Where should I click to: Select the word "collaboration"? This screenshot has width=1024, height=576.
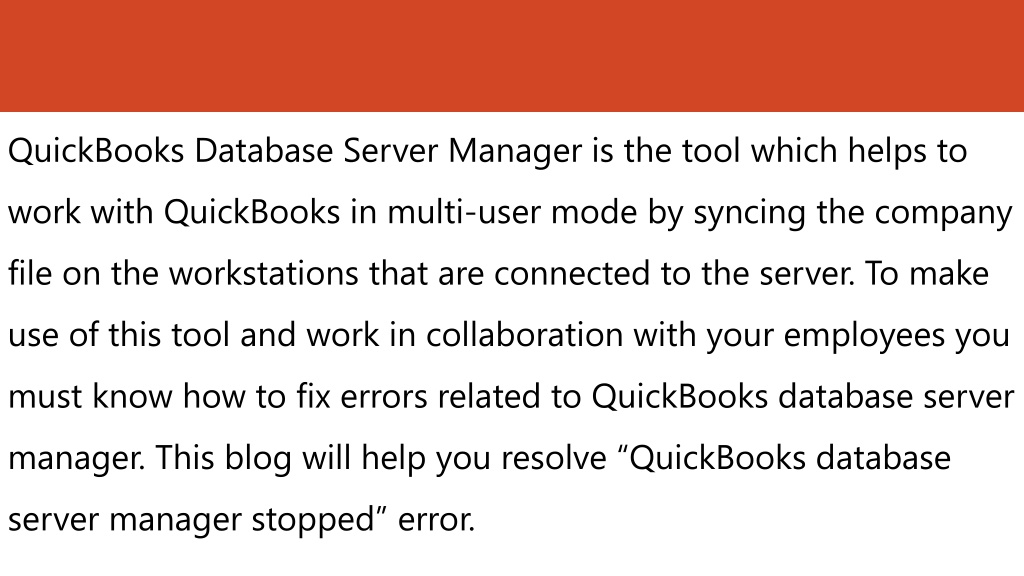[524, 335]
